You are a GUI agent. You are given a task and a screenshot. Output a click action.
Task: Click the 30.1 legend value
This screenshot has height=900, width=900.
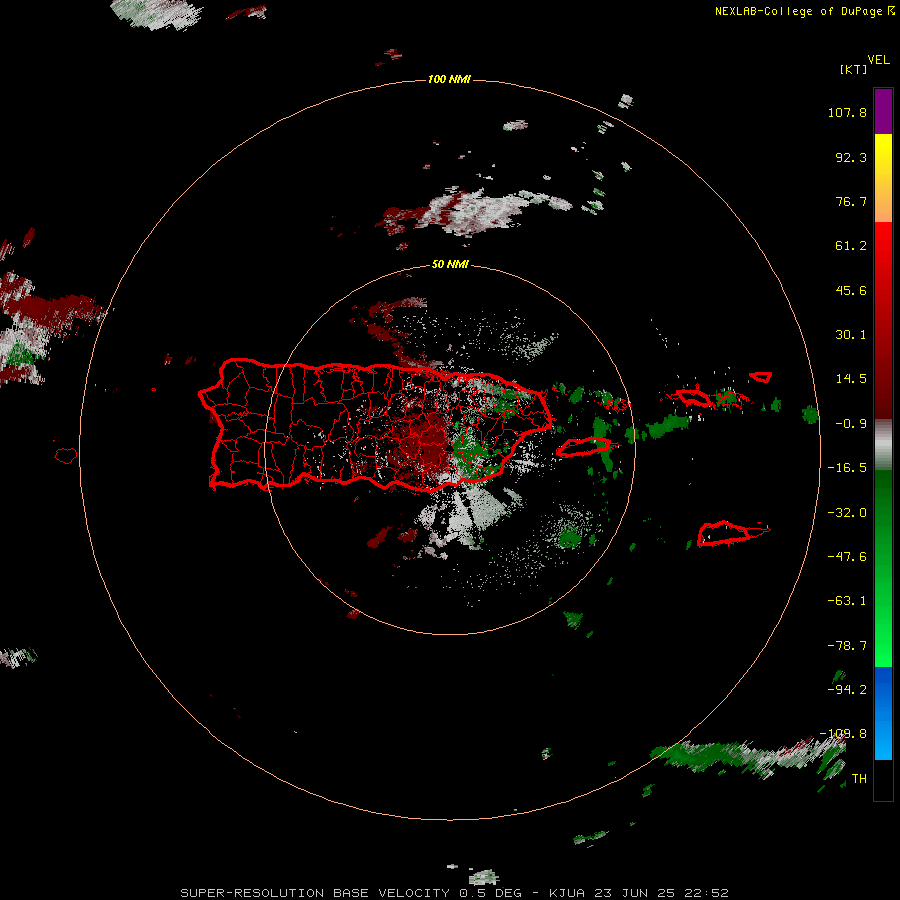[x=851, y=335]
